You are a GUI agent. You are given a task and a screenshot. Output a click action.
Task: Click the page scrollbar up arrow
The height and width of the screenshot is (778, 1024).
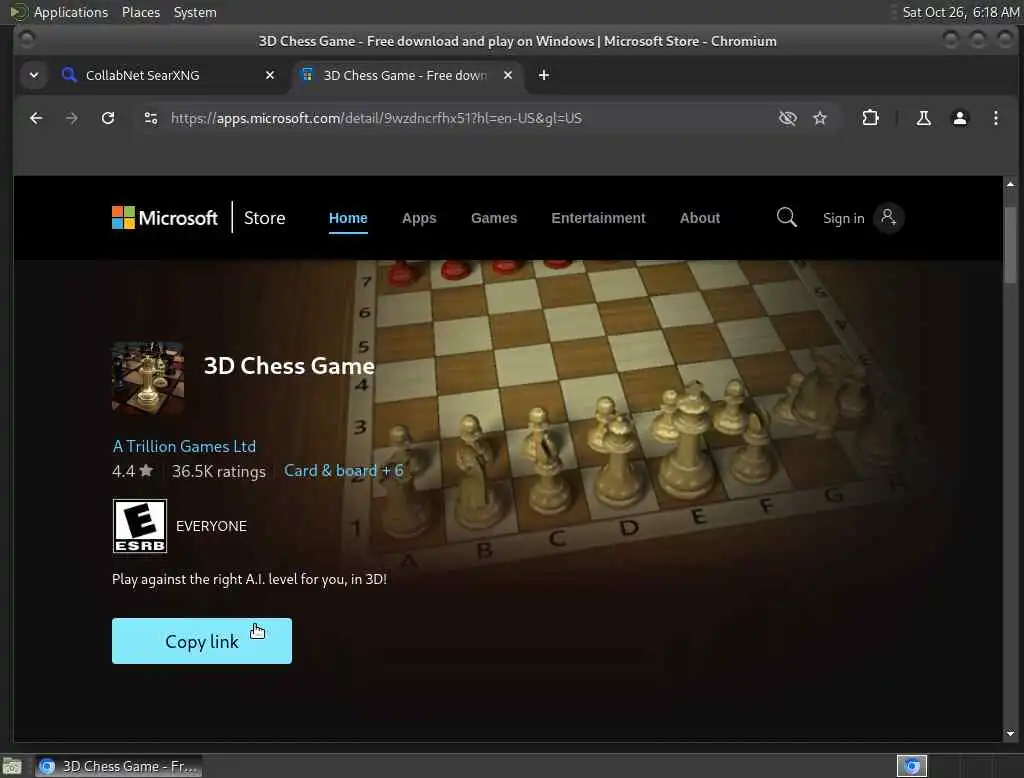pyautogui.click(x=1010, y=184)
